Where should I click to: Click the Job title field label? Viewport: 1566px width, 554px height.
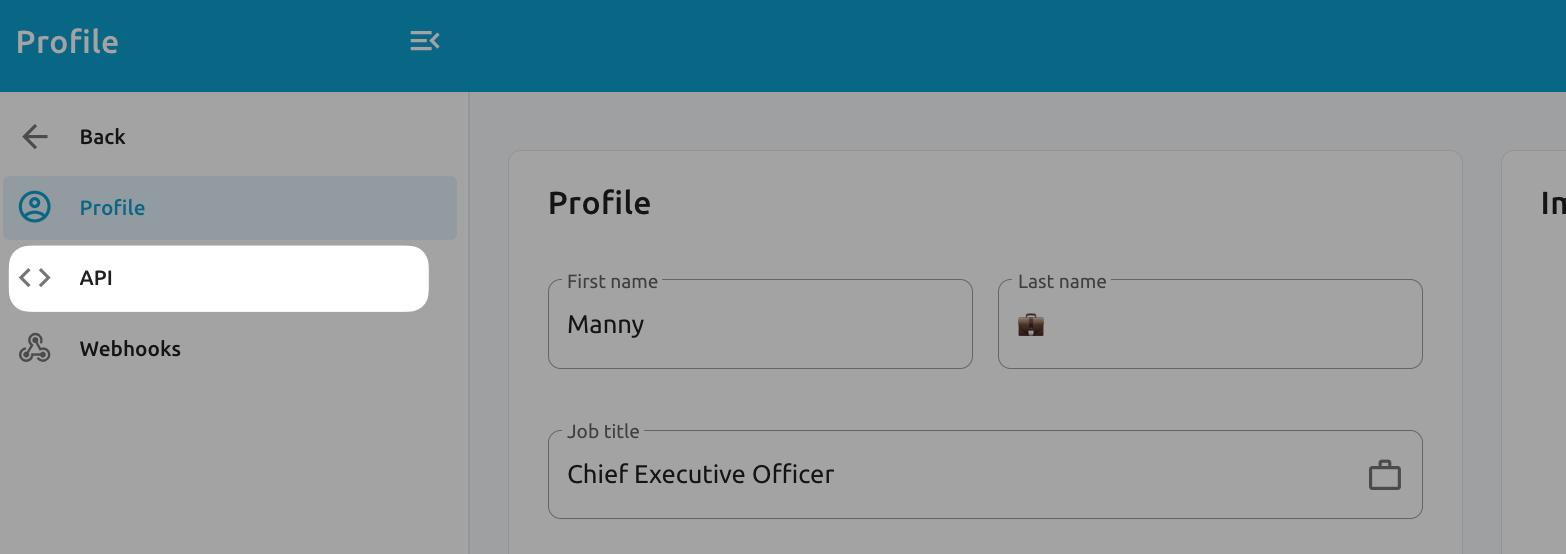(x=603, y=432)
